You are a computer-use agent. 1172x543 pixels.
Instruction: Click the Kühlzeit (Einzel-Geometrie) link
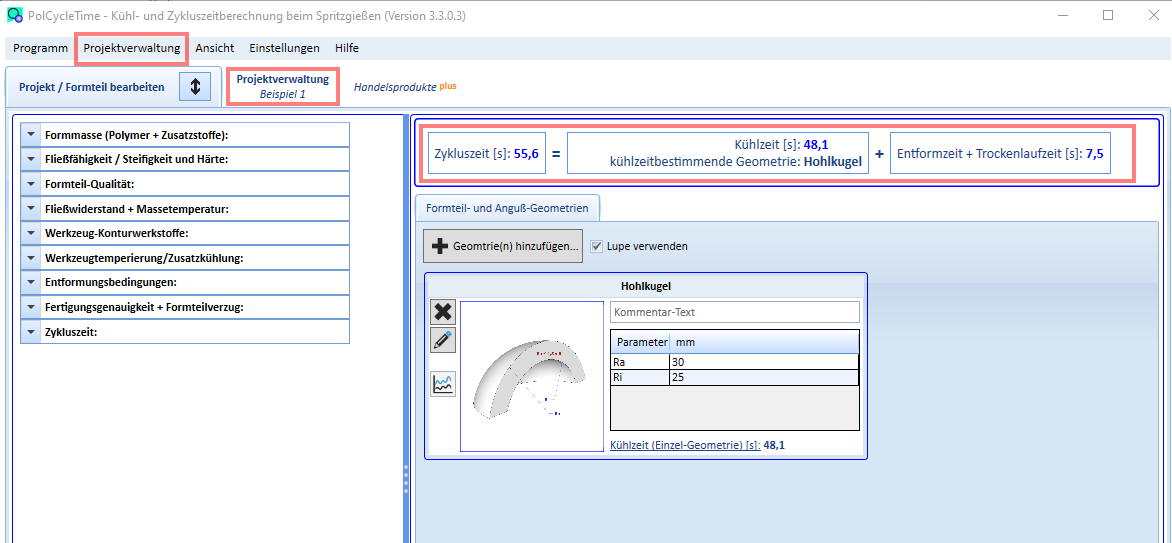point(685,445)
